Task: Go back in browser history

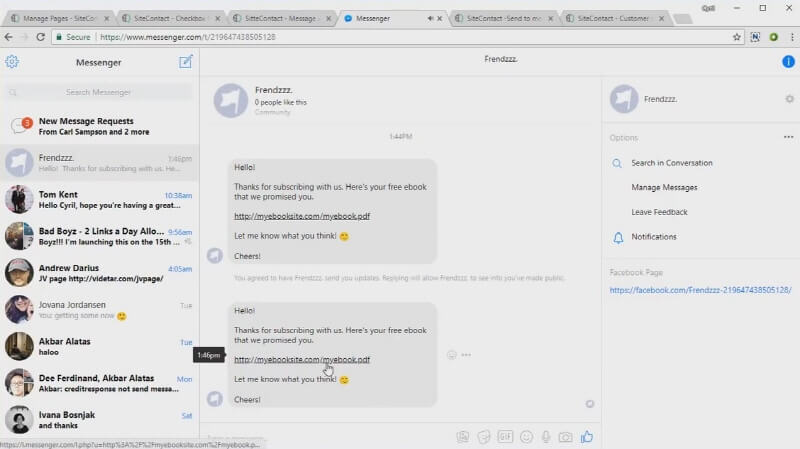Action: pyautogui.click(x=8, y=37)
